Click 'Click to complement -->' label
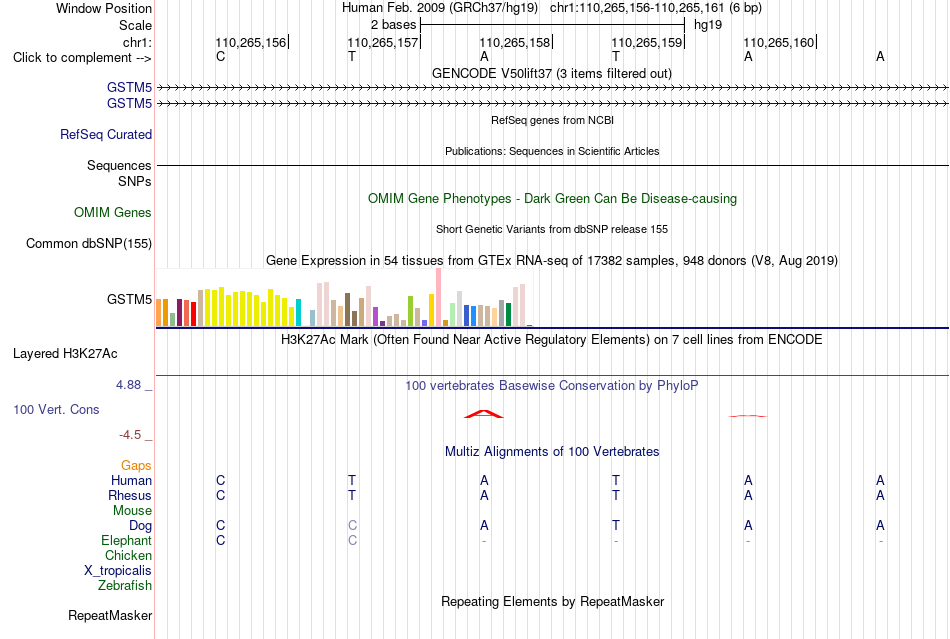The image size is (950, 639). [x=82, y=58]
